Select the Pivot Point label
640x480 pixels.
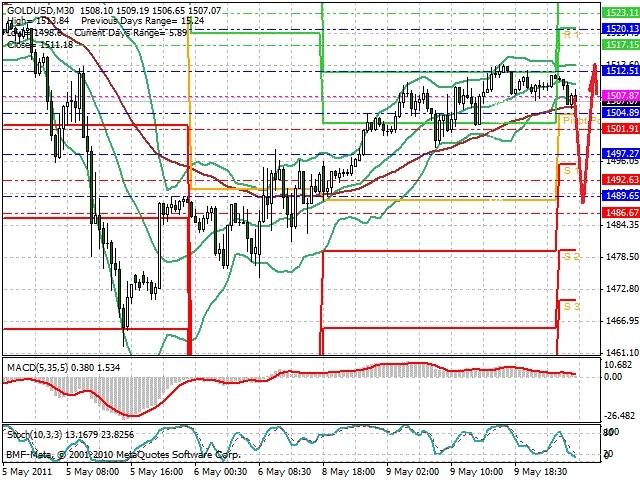pos(582,121)
